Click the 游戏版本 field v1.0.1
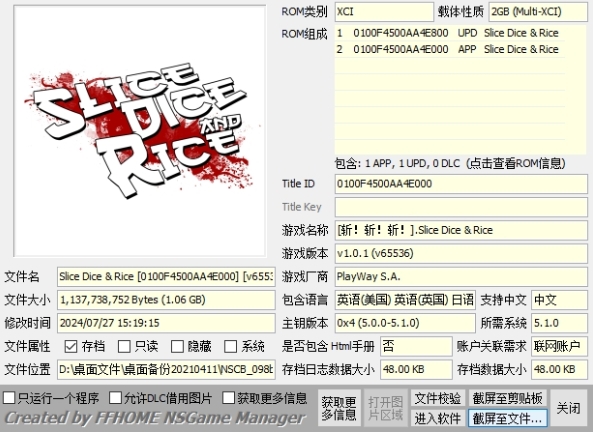 click(461, 253)
